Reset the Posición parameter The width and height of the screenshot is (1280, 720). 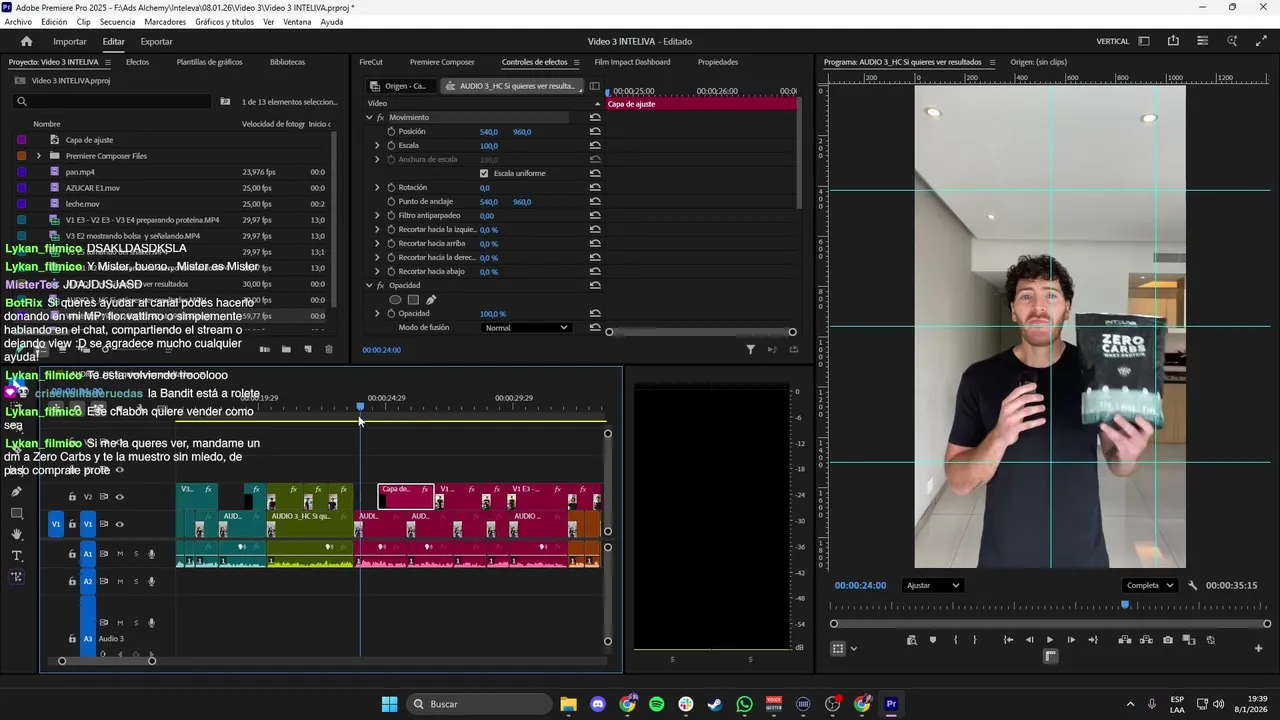595,131
